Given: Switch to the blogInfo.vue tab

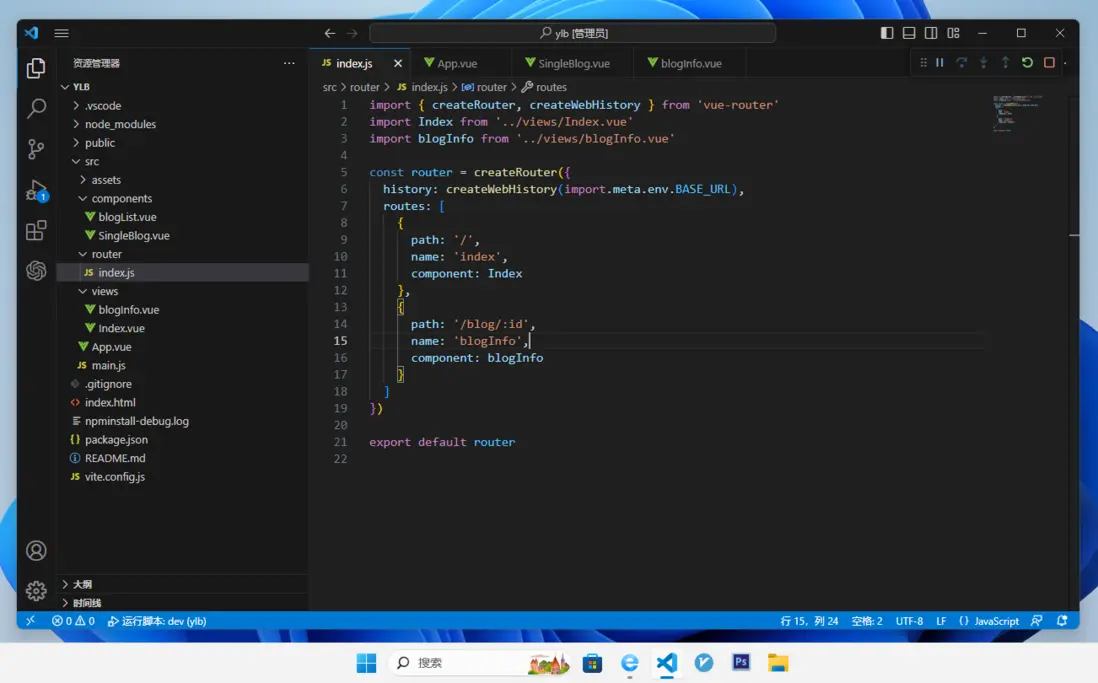Looking at the screenshot, I should pyautogui.click(x=690, y=63).
